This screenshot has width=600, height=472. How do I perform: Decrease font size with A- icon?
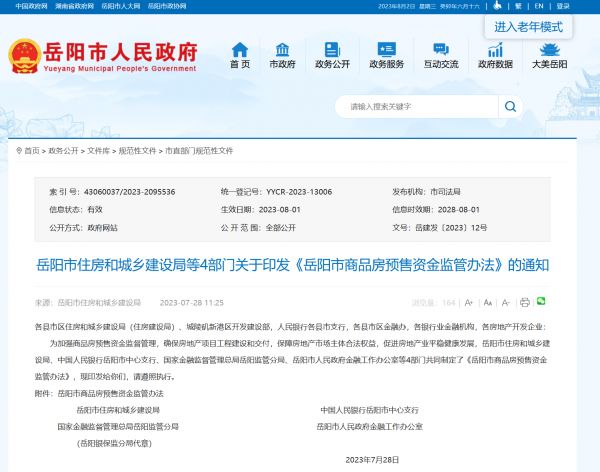coord(505,303)
